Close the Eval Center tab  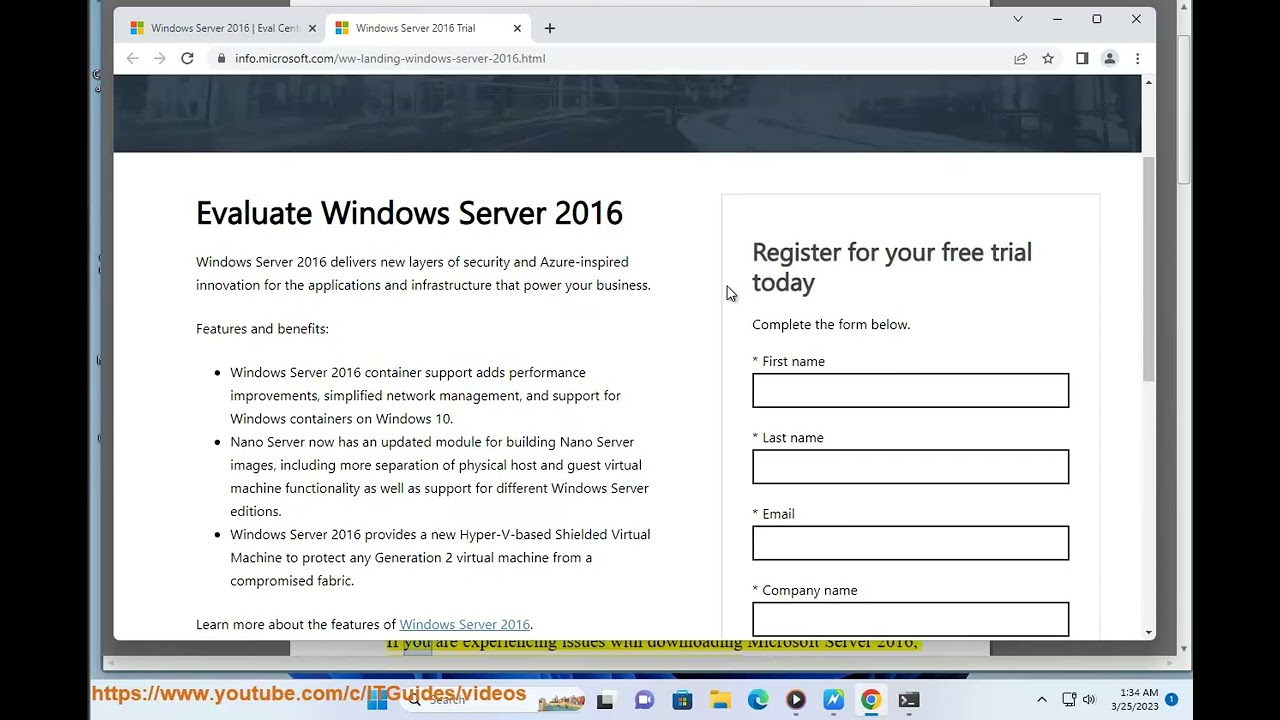[312, 28]
